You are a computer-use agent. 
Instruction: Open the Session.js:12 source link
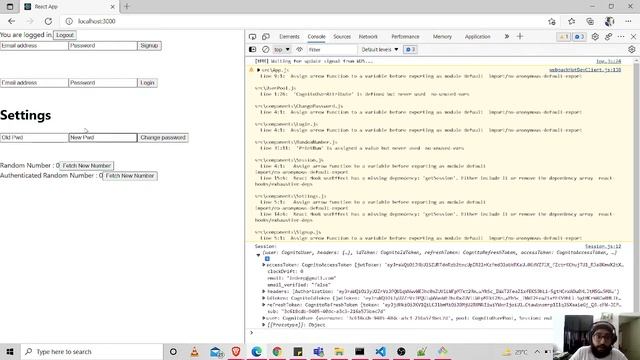(603, 247)
